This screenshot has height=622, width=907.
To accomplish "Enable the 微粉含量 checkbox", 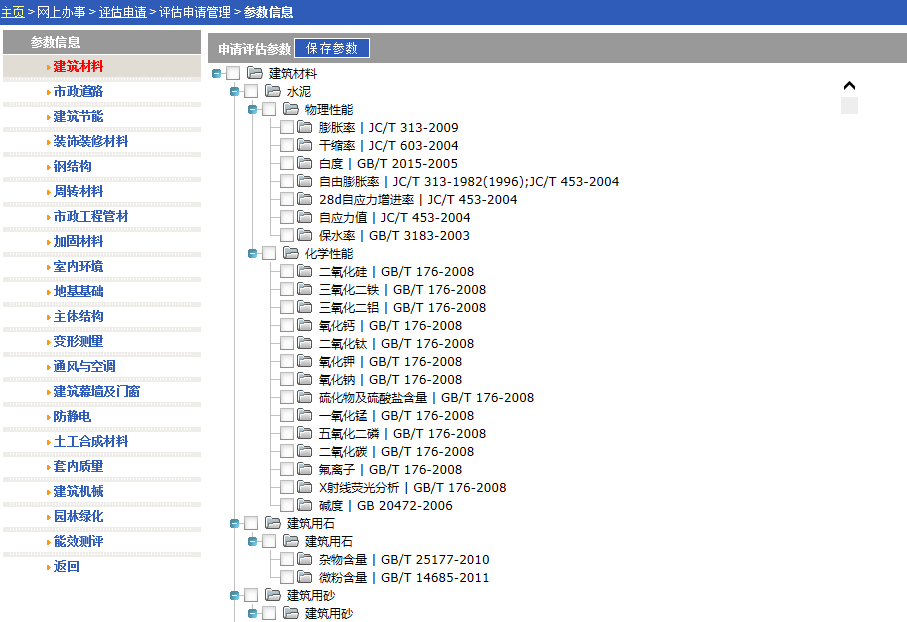I will tap(287, 578).
